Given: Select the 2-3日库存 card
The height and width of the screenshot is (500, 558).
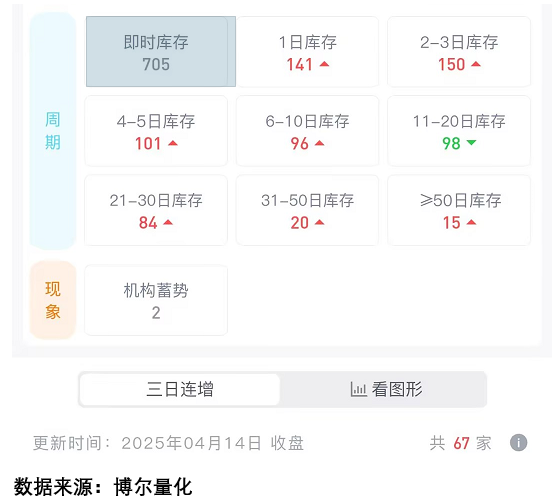Looking at the screenshot, I should tap(459, 52).
